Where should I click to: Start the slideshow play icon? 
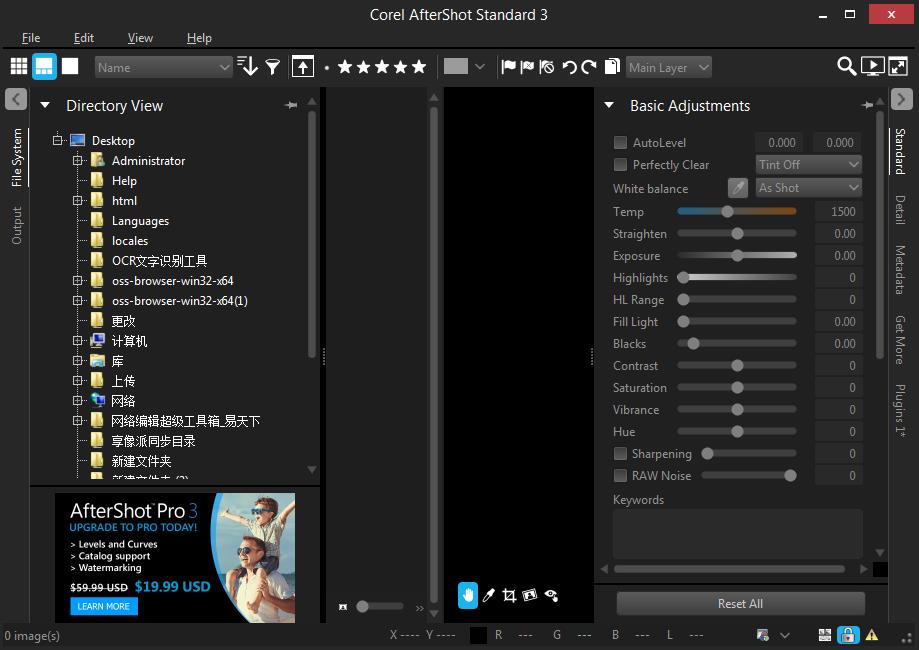pyautogui.click(x=872, y=66)
